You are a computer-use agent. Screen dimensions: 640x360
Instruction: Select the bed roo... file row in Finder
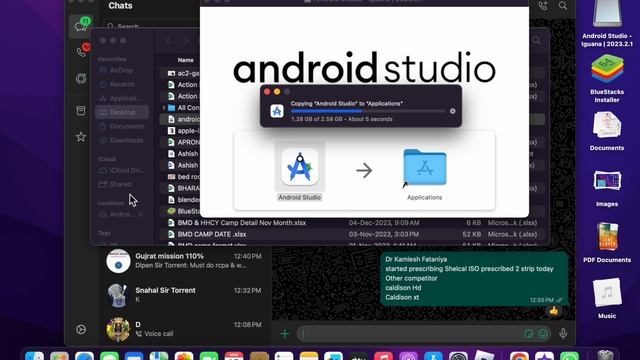coord(180,177)
